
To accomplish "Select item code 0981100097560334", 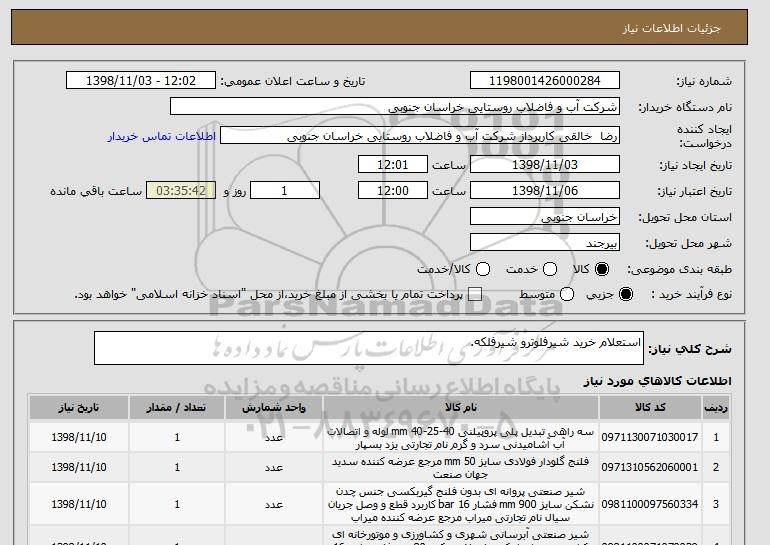I will [x=650, y=504].
